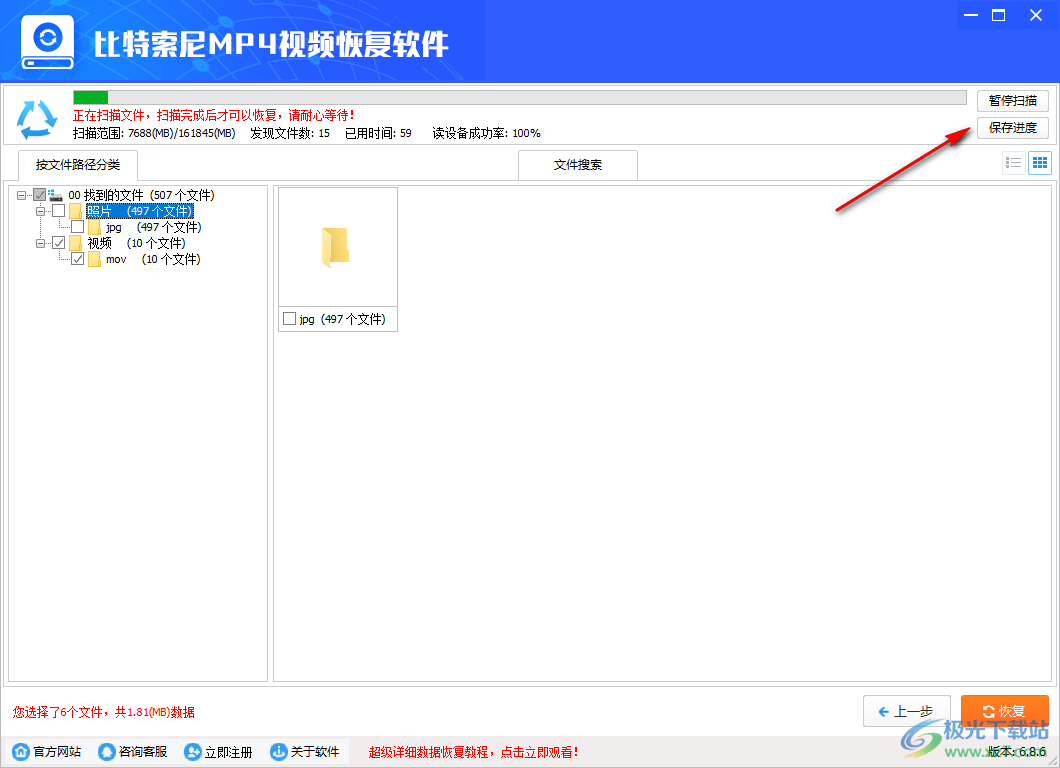
Task: Switch to list view icon
Action: coord(1013,163)
